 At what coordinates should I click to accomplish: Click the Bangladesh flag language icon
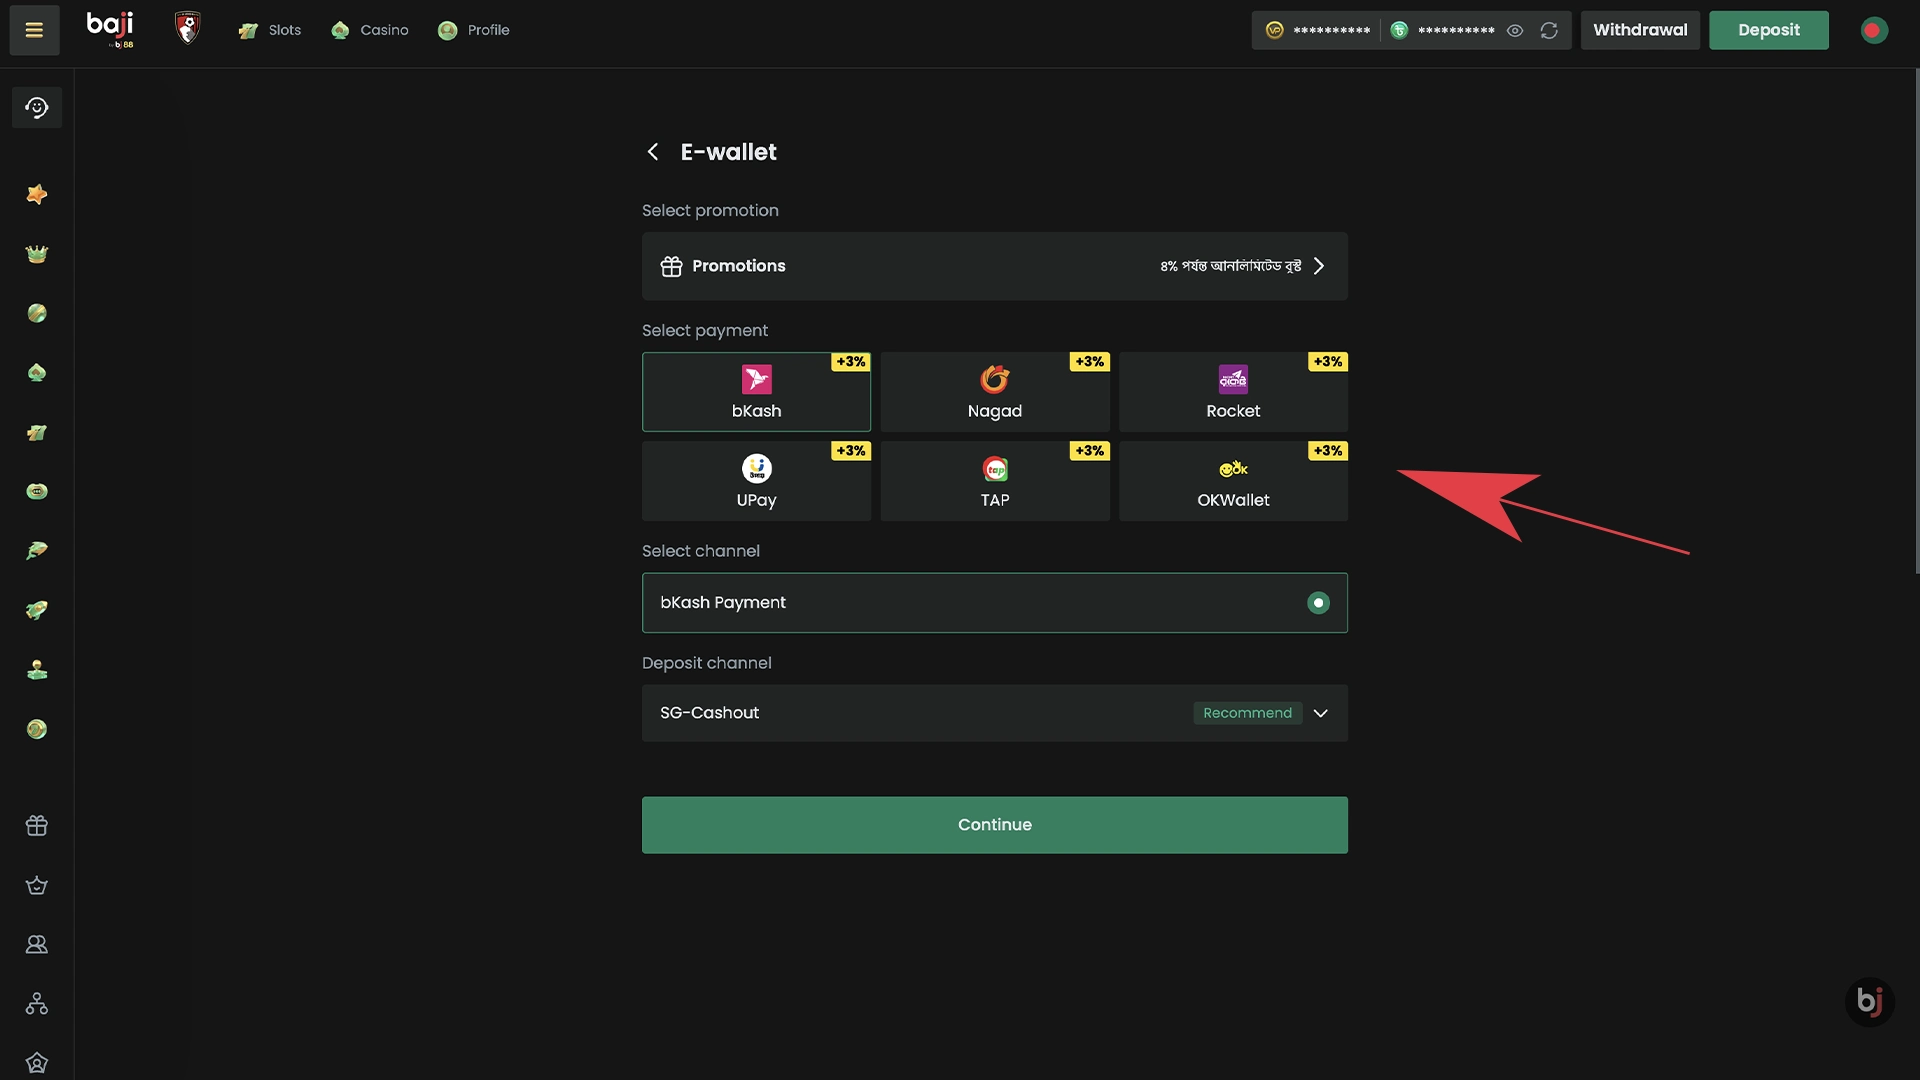coord(1874,31)
